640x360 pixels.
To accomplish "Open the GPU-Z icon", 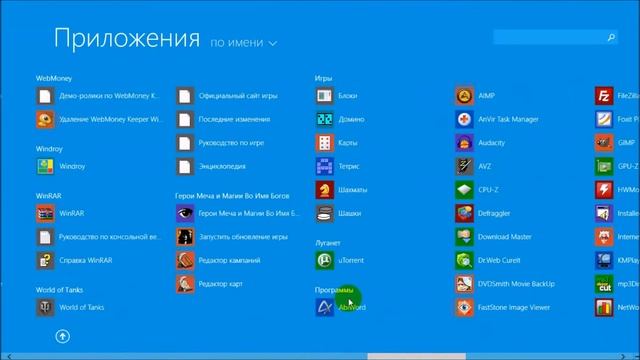I will coord(604,166).
